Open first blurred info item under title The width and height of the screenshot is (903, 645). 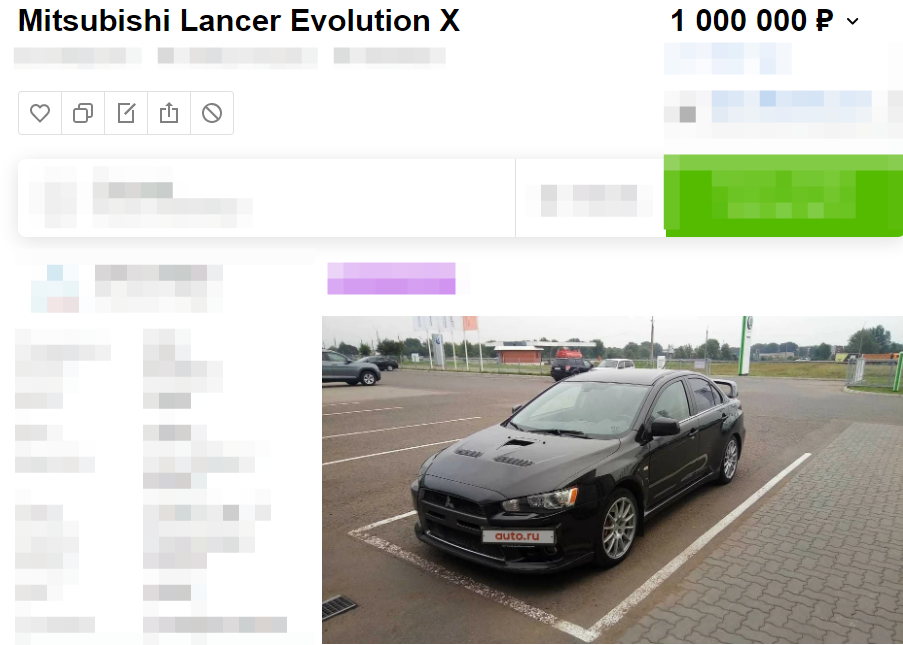click(77, 56)
